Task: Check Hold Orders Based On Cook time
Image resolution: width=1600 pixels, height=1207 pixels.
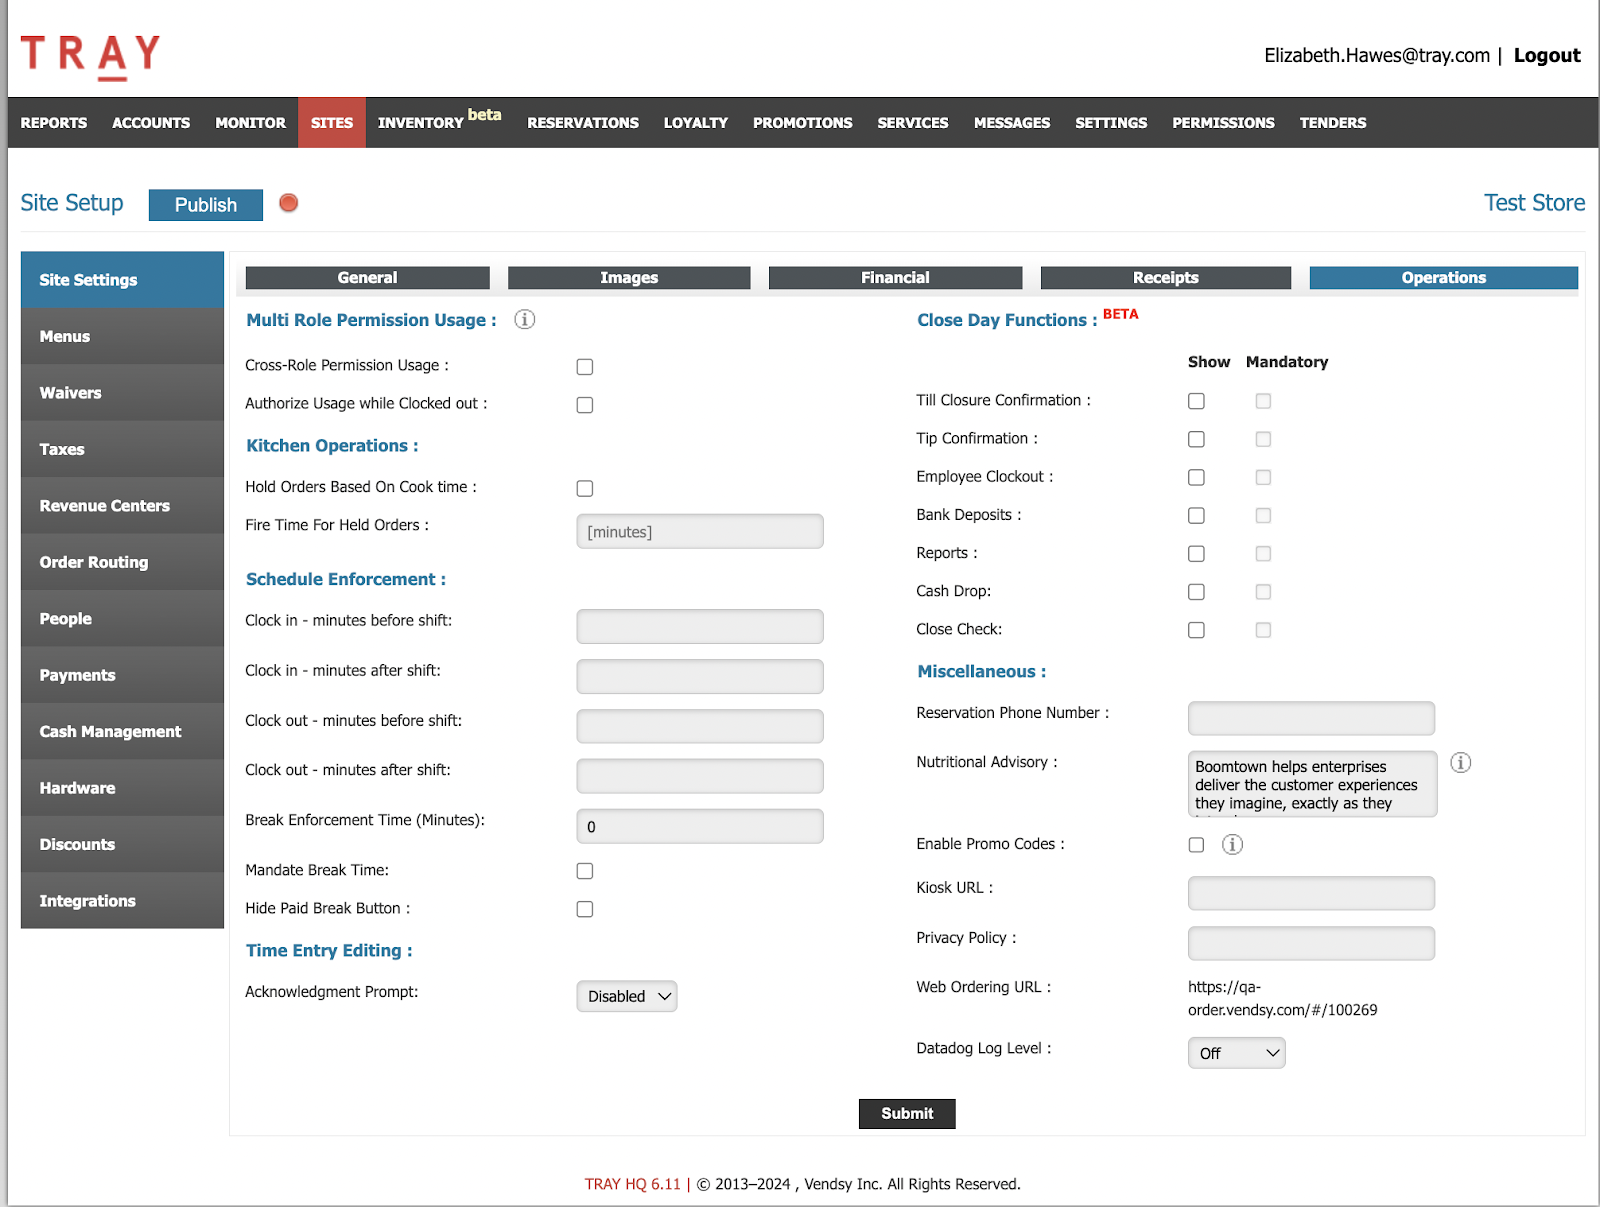Action: click(x=584, y=488)
